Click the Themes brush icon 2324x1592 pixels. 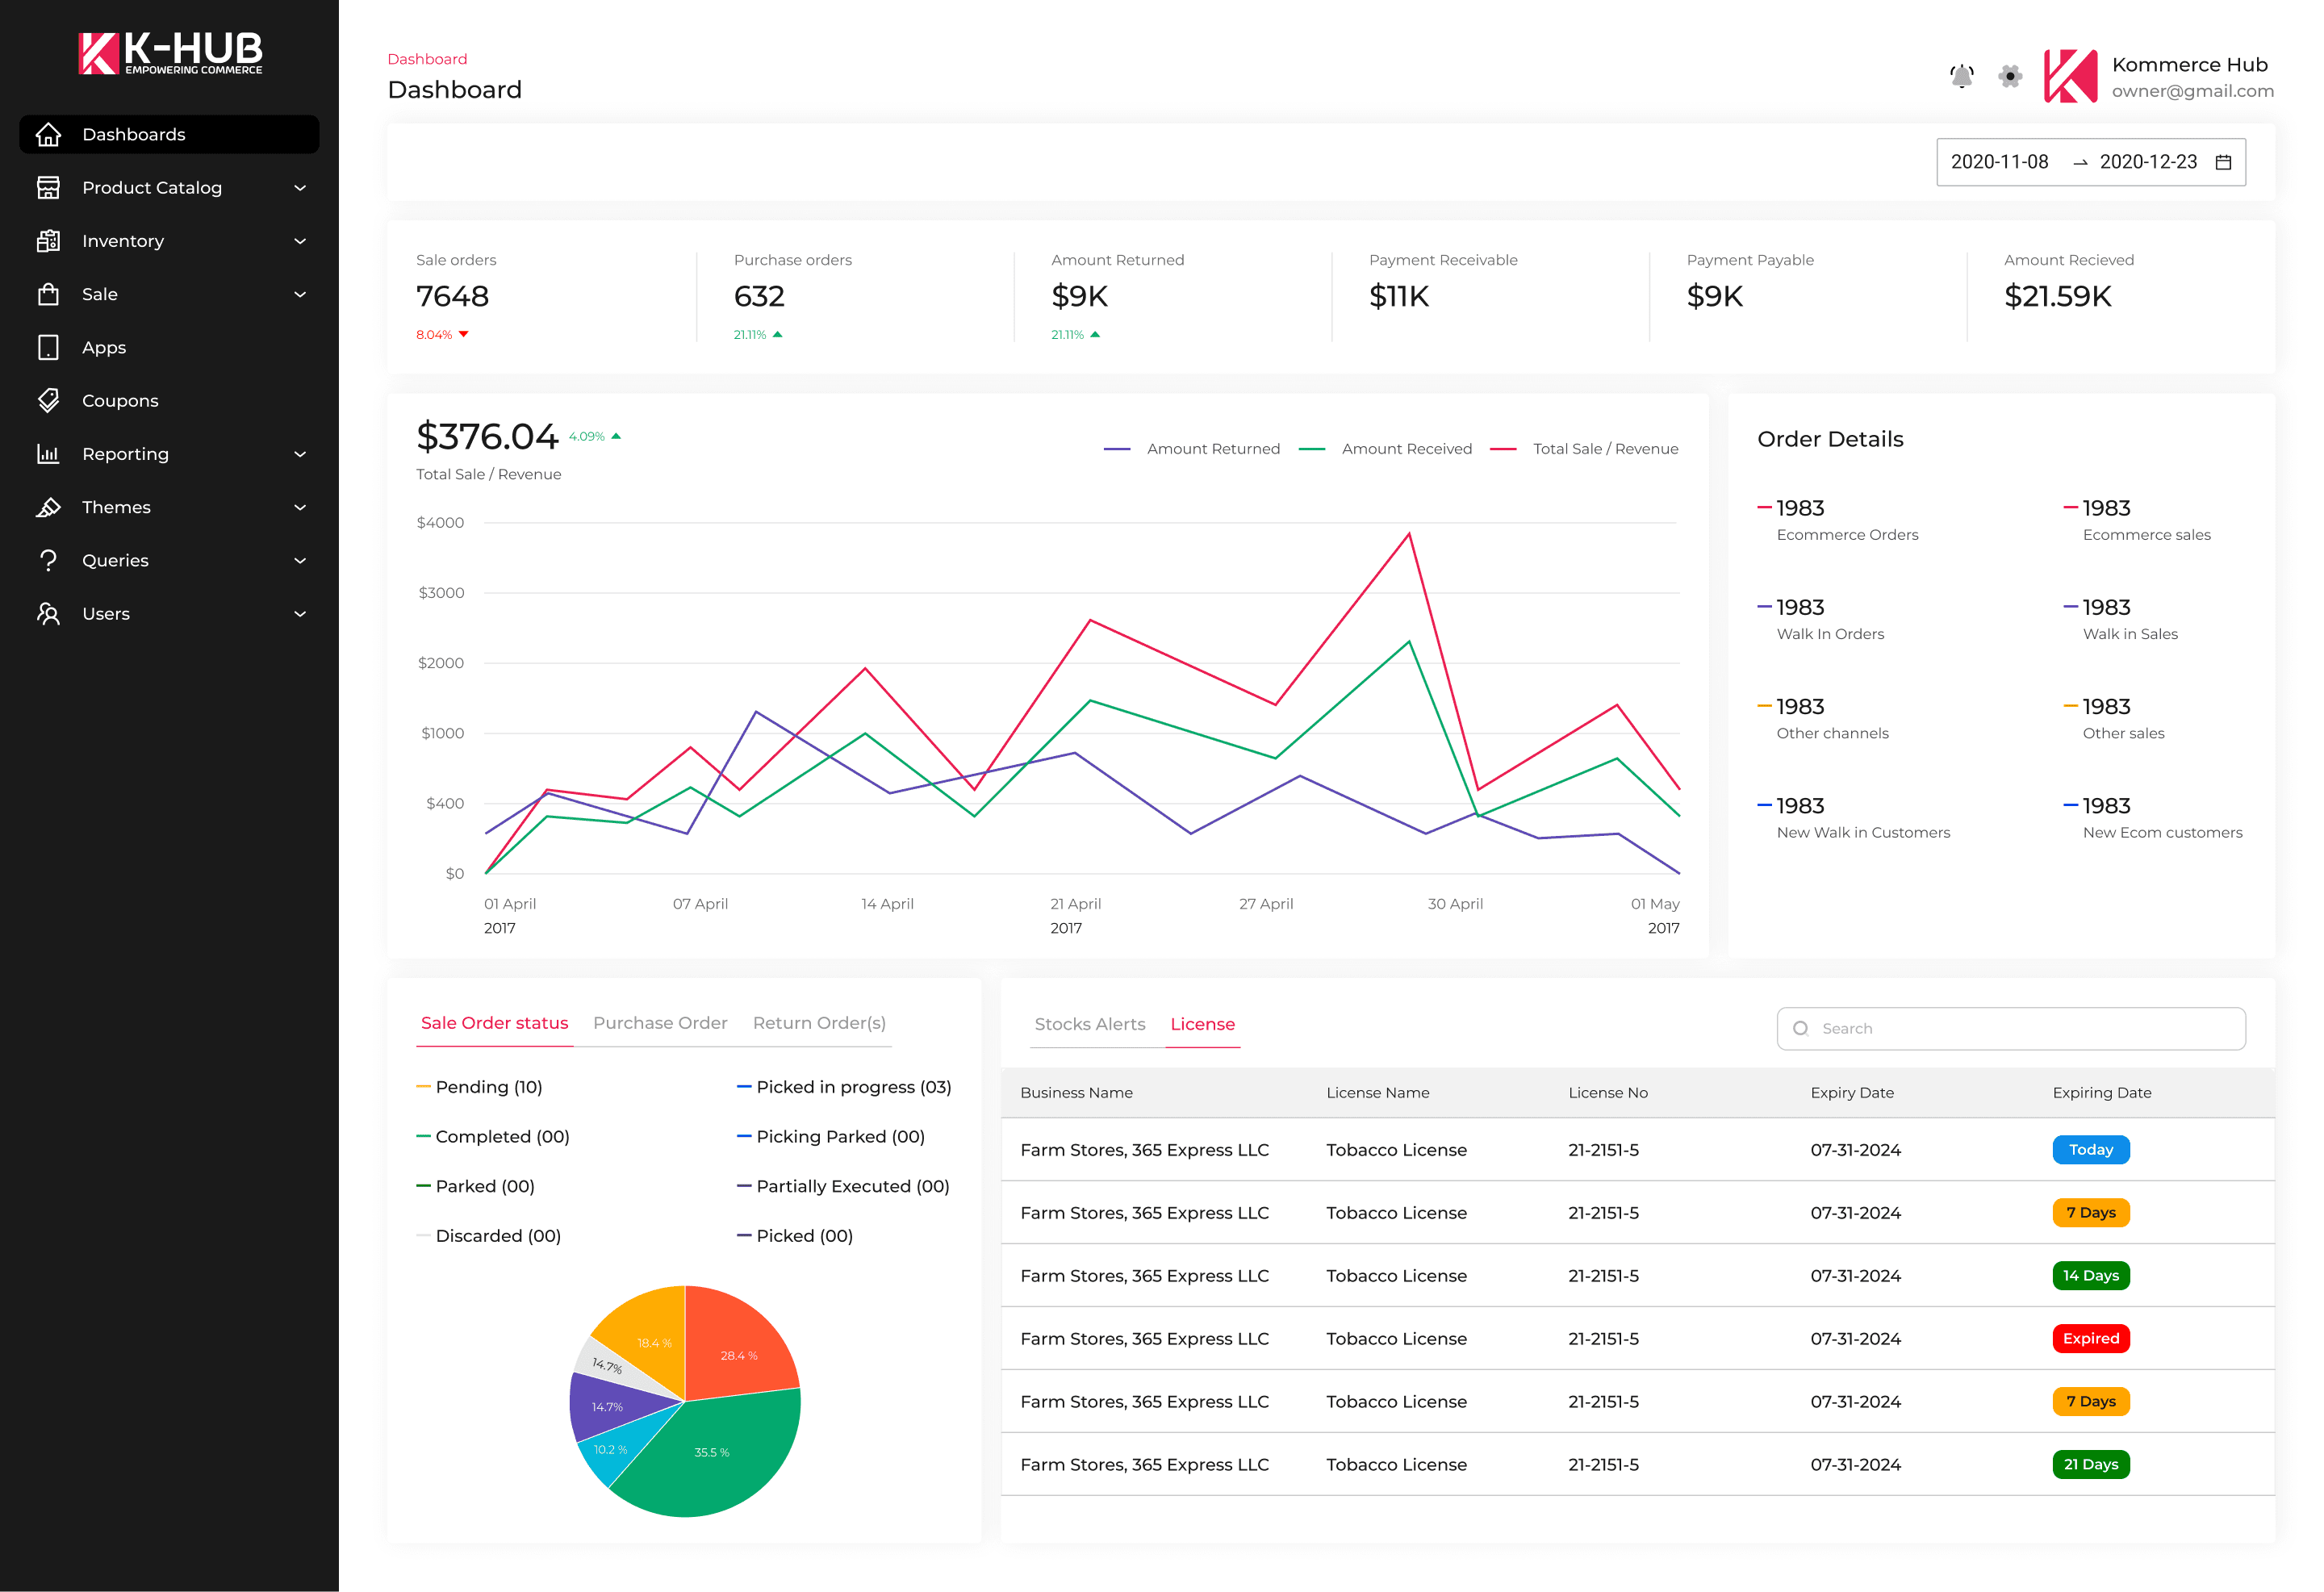point(48,507)
